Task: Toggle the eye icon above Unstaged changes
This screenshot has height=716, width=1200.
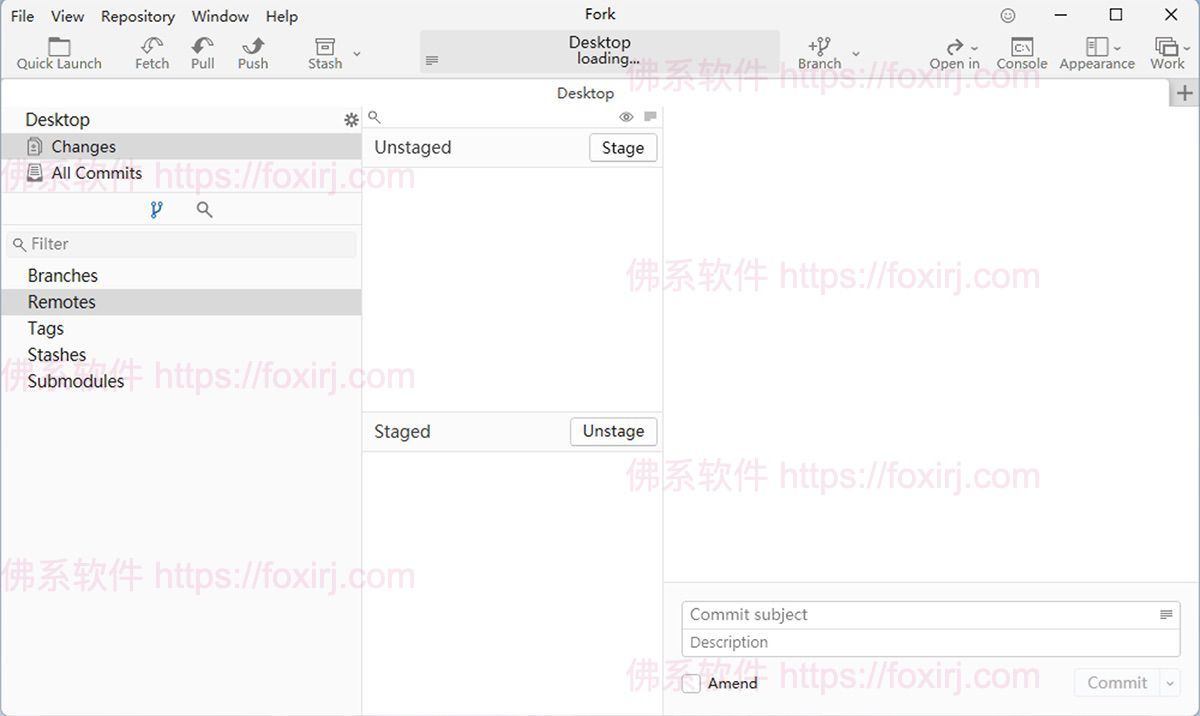Action: pyautogui.click(x=627, y=117)
